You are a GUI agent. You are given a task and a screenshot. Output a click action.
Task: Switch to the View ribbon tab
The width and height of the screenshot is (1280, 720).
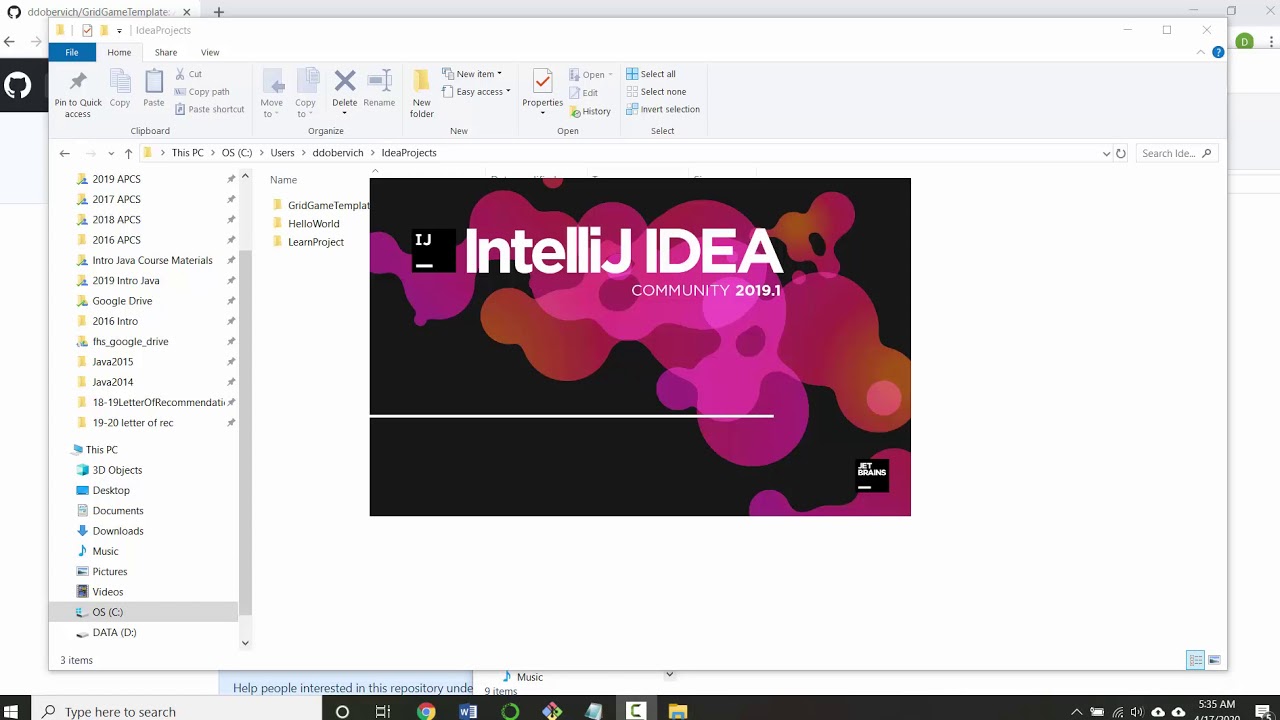pos(210,52)
